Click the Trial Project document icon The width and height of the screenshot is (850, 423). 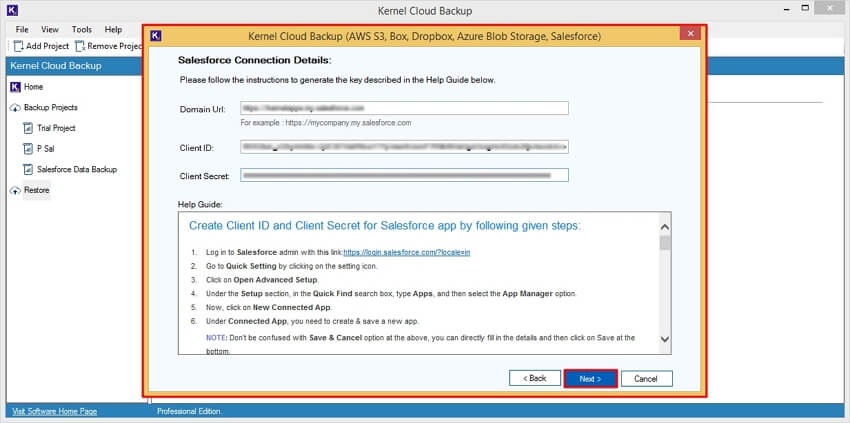click(28, 129)
